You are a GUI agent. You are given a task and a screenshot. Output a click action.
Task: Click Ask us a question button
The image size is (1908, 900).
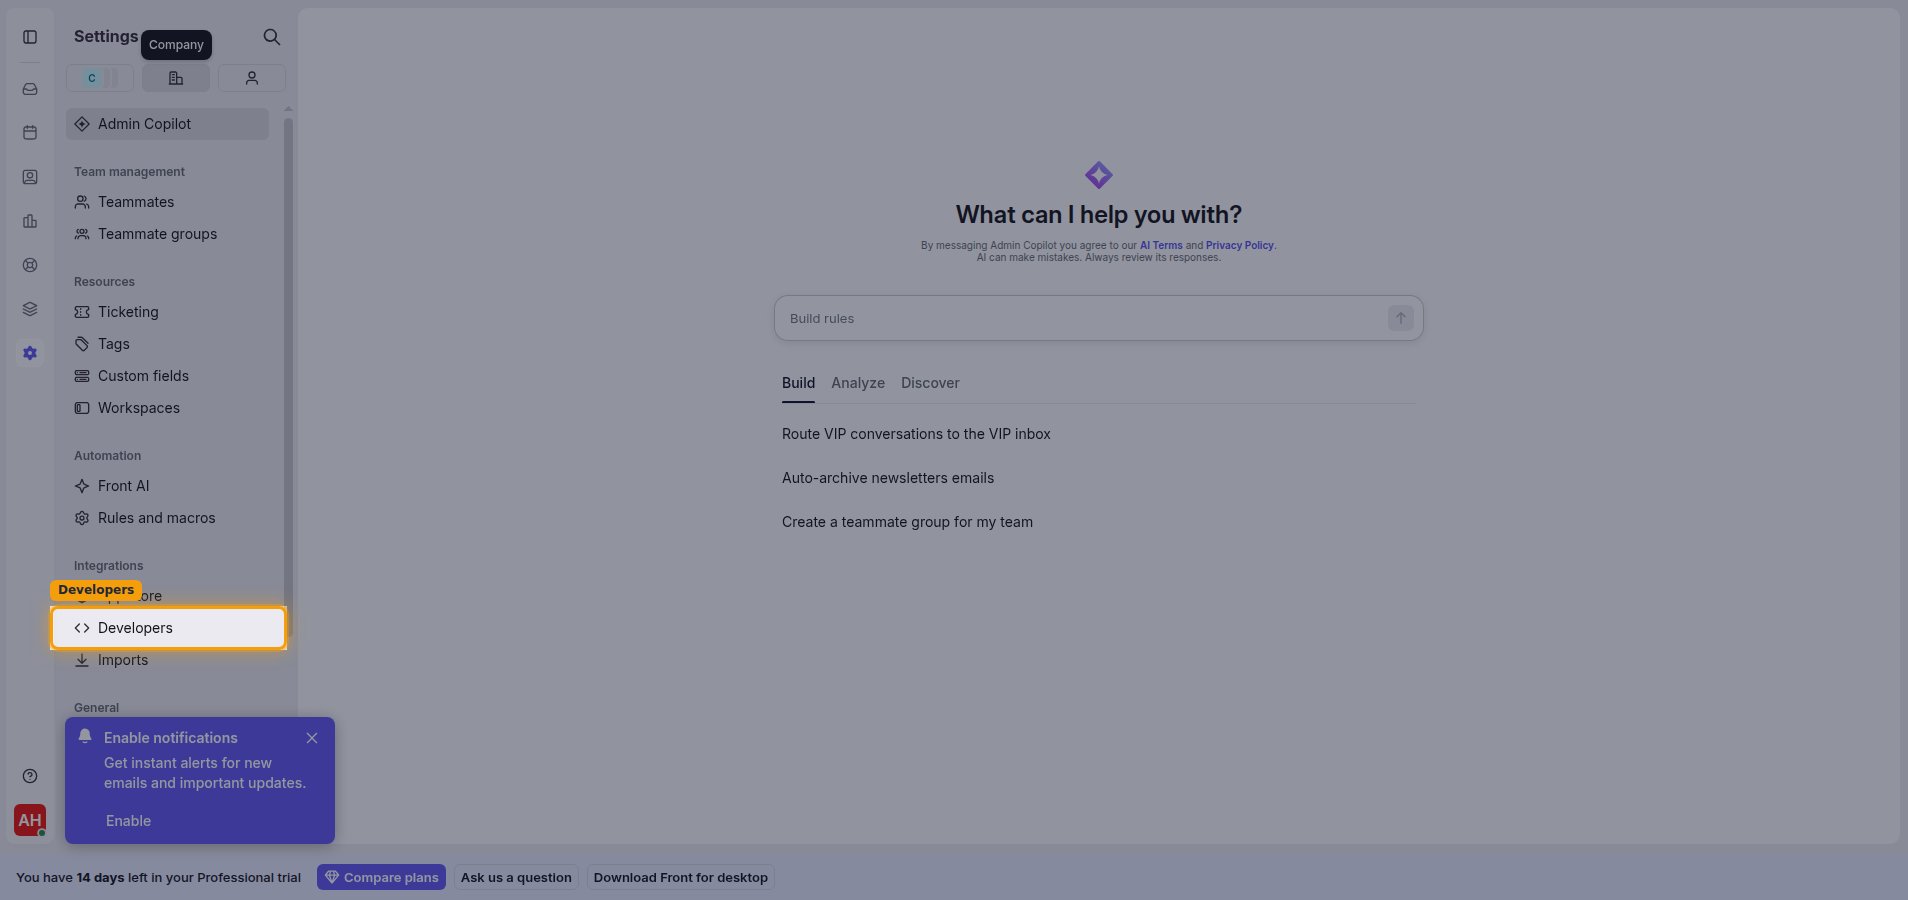pyautogui.click(x=516, y=877)
